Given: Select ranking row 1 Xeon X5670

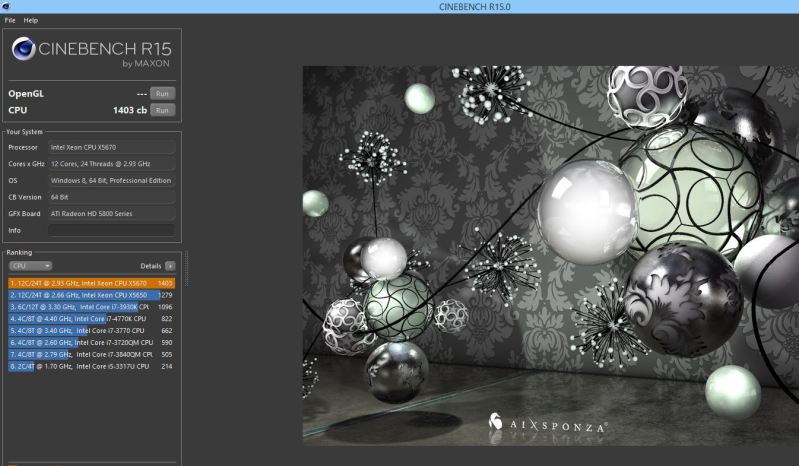Looking at the screenshot, I should (91, 283).
